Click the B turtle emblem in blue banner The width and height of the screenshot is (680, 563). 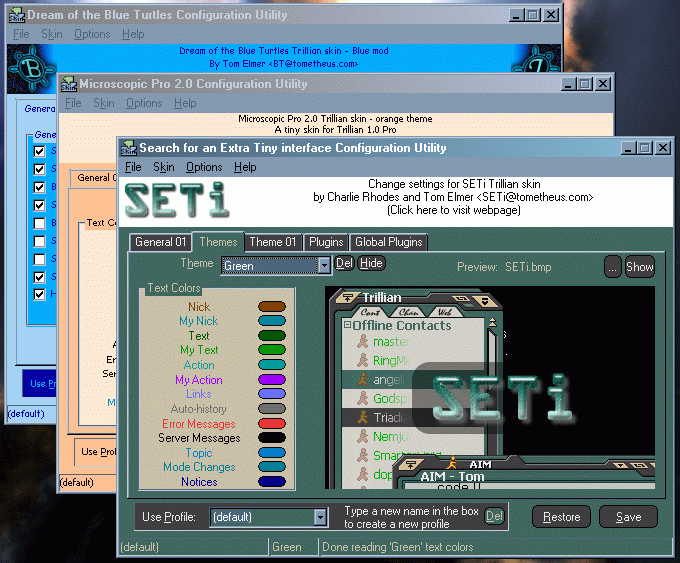pos(33,69)
